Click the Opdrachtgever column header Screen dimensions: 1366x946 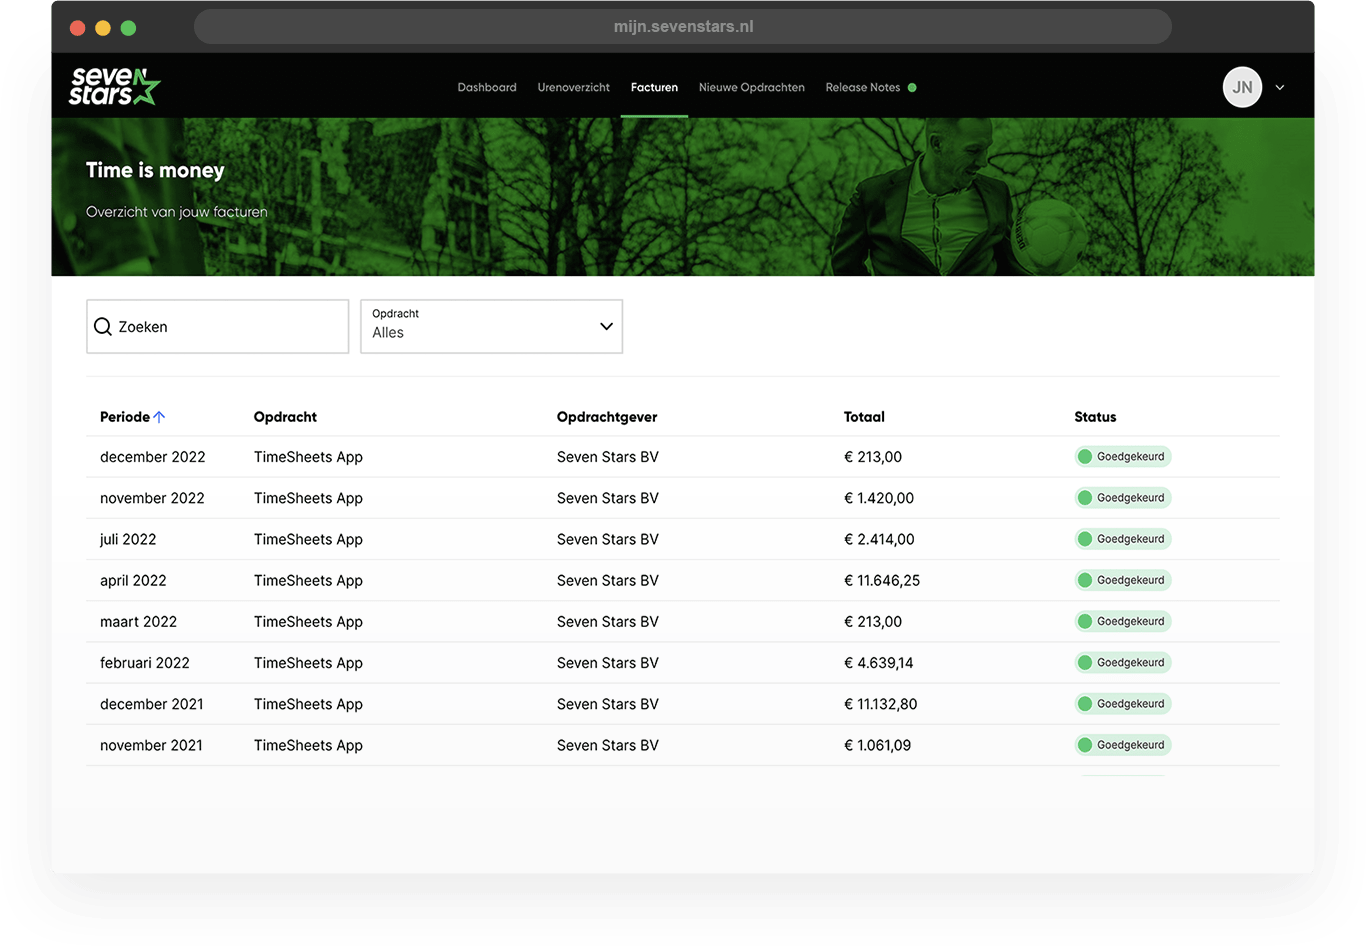coord(607,417)
